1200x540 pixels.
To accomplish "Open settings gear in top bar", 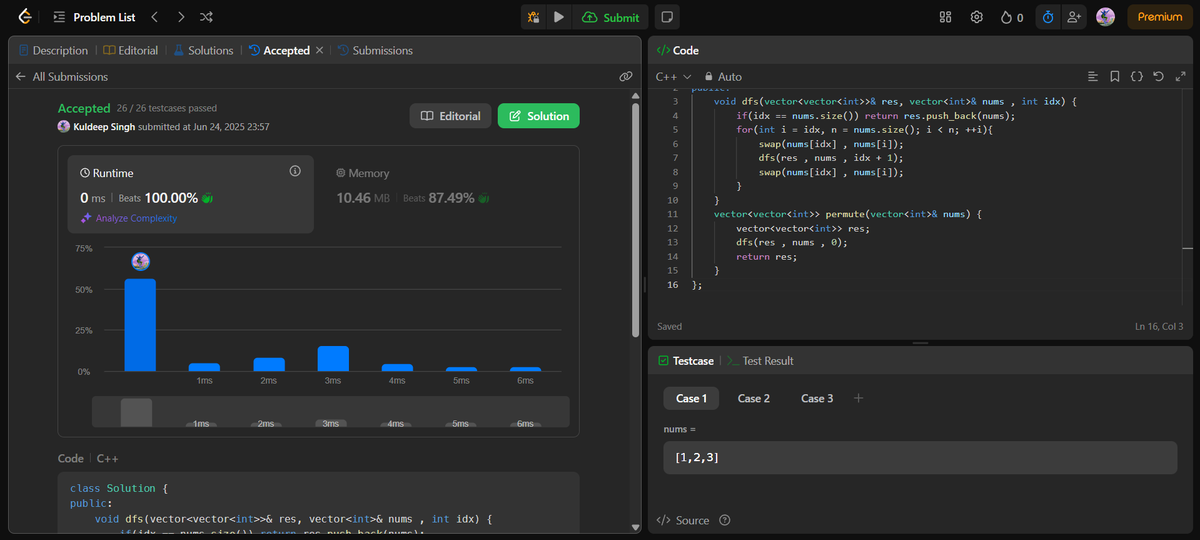I will 977,17.
